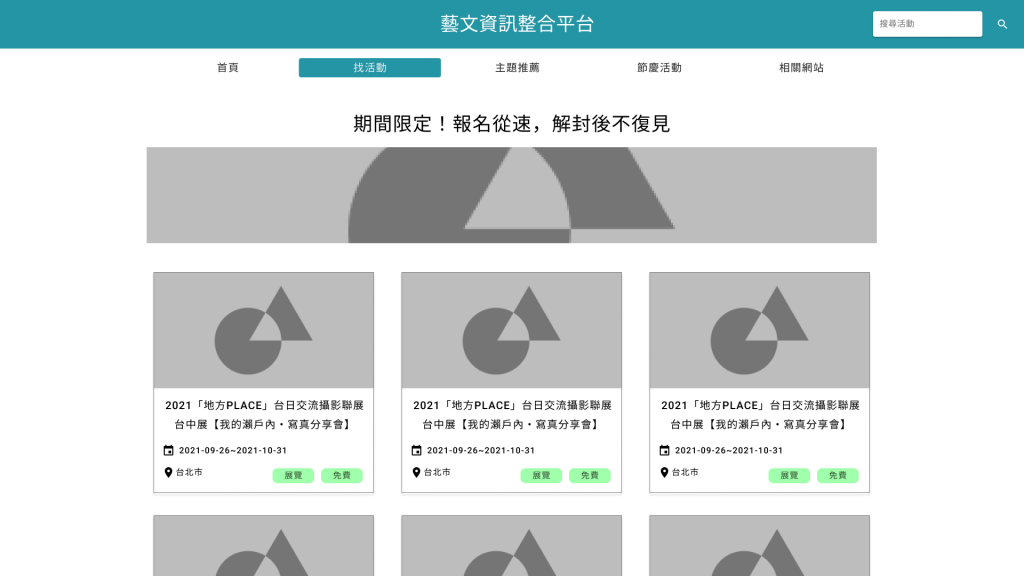Click the middle card's event title text
This screenshot has width=1024, height=576.
pyautogui.click(x=511, y=415)
